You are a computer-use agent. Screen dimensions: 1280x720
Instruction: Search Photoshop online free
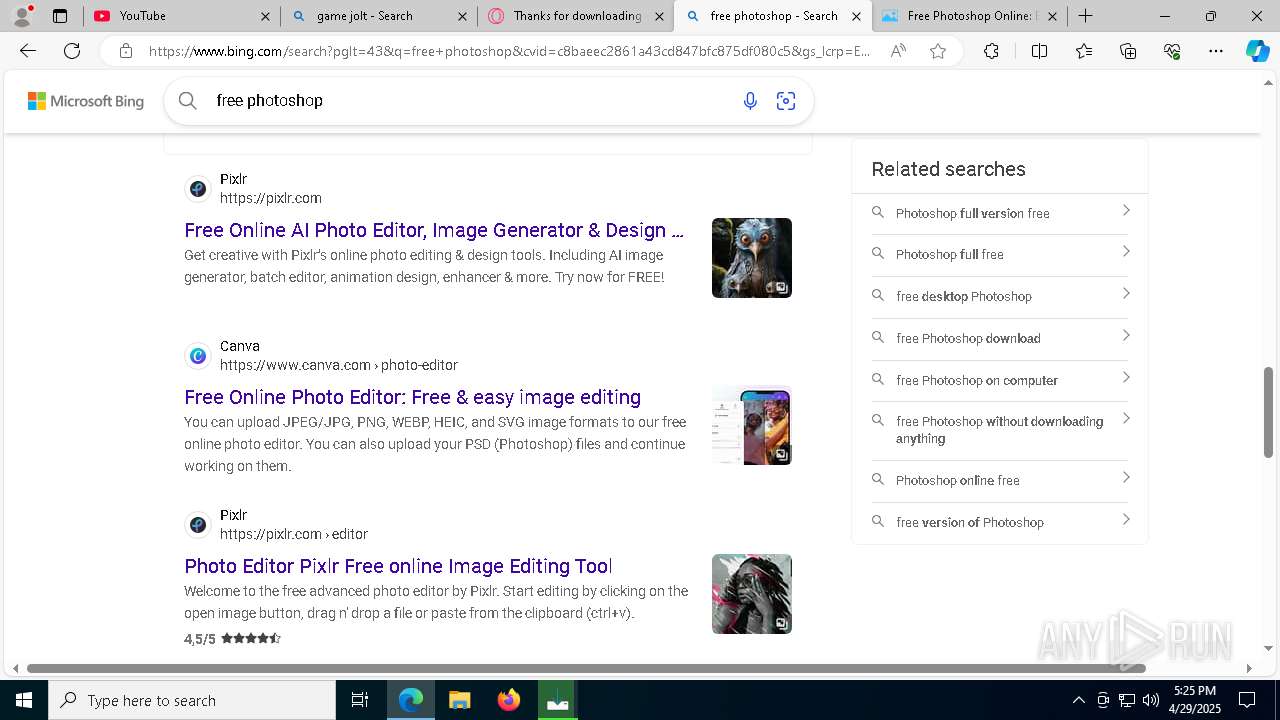[1000, 481]
